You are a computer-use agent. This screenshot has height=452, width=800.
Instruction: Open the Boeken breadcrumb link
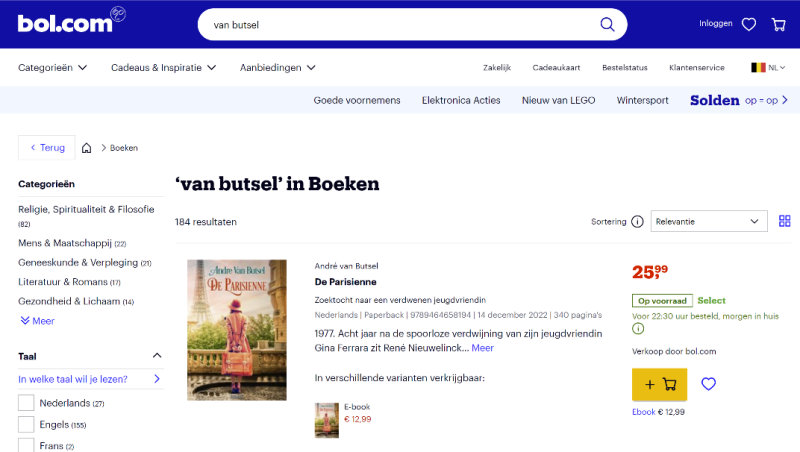(x=123, y=148)
